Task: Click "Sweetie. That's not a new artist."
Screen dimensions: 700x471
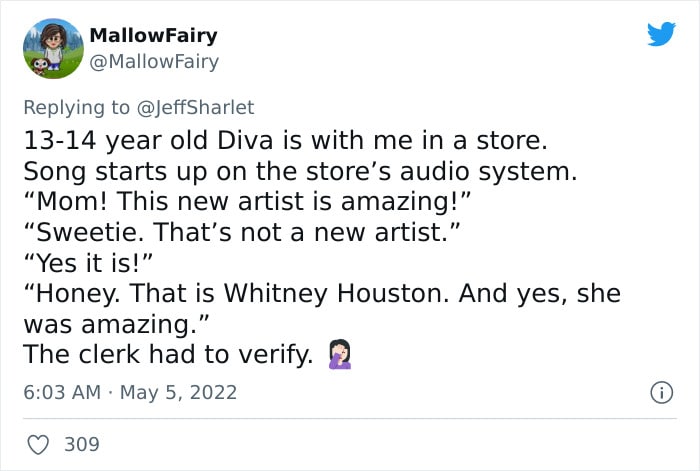Action: [x=242, y=232]
